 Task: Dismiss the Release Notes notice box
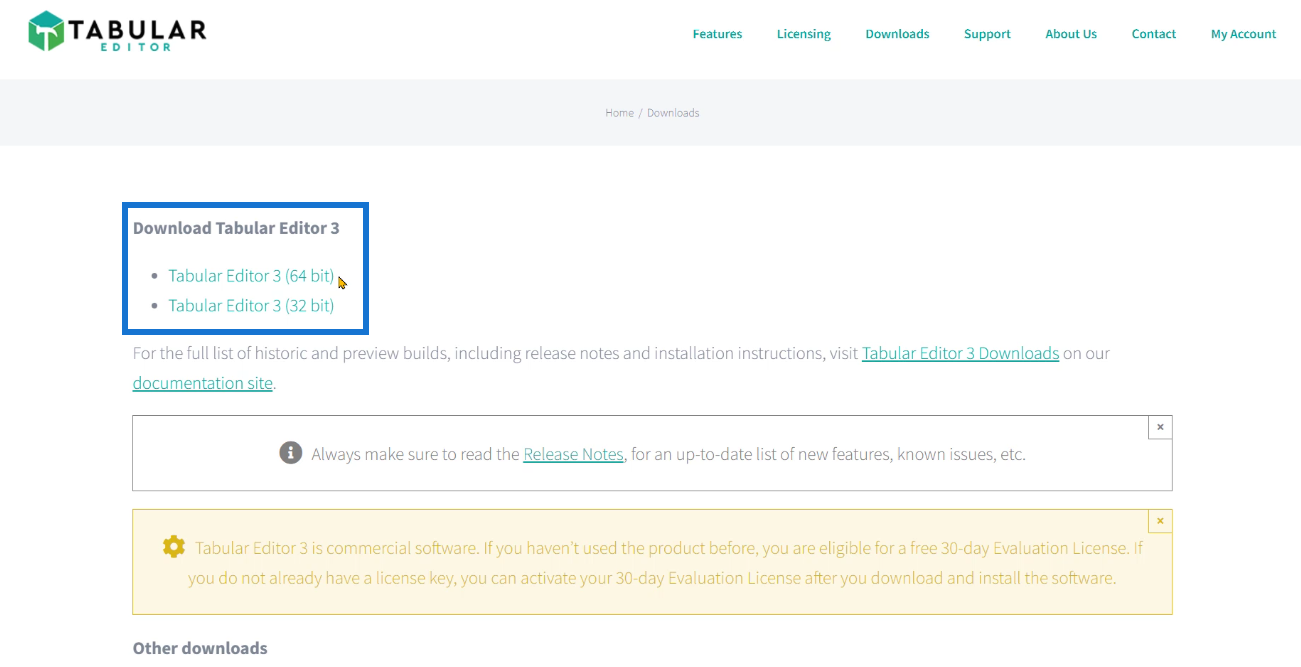(x=1160, y=427)
